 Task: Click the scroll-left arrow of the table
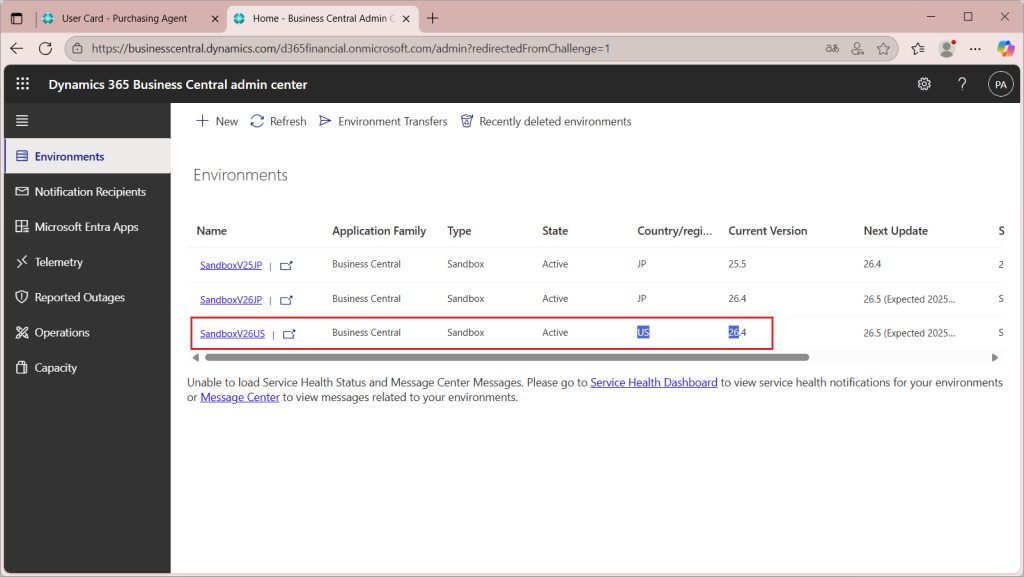click(x=195, y=357)
